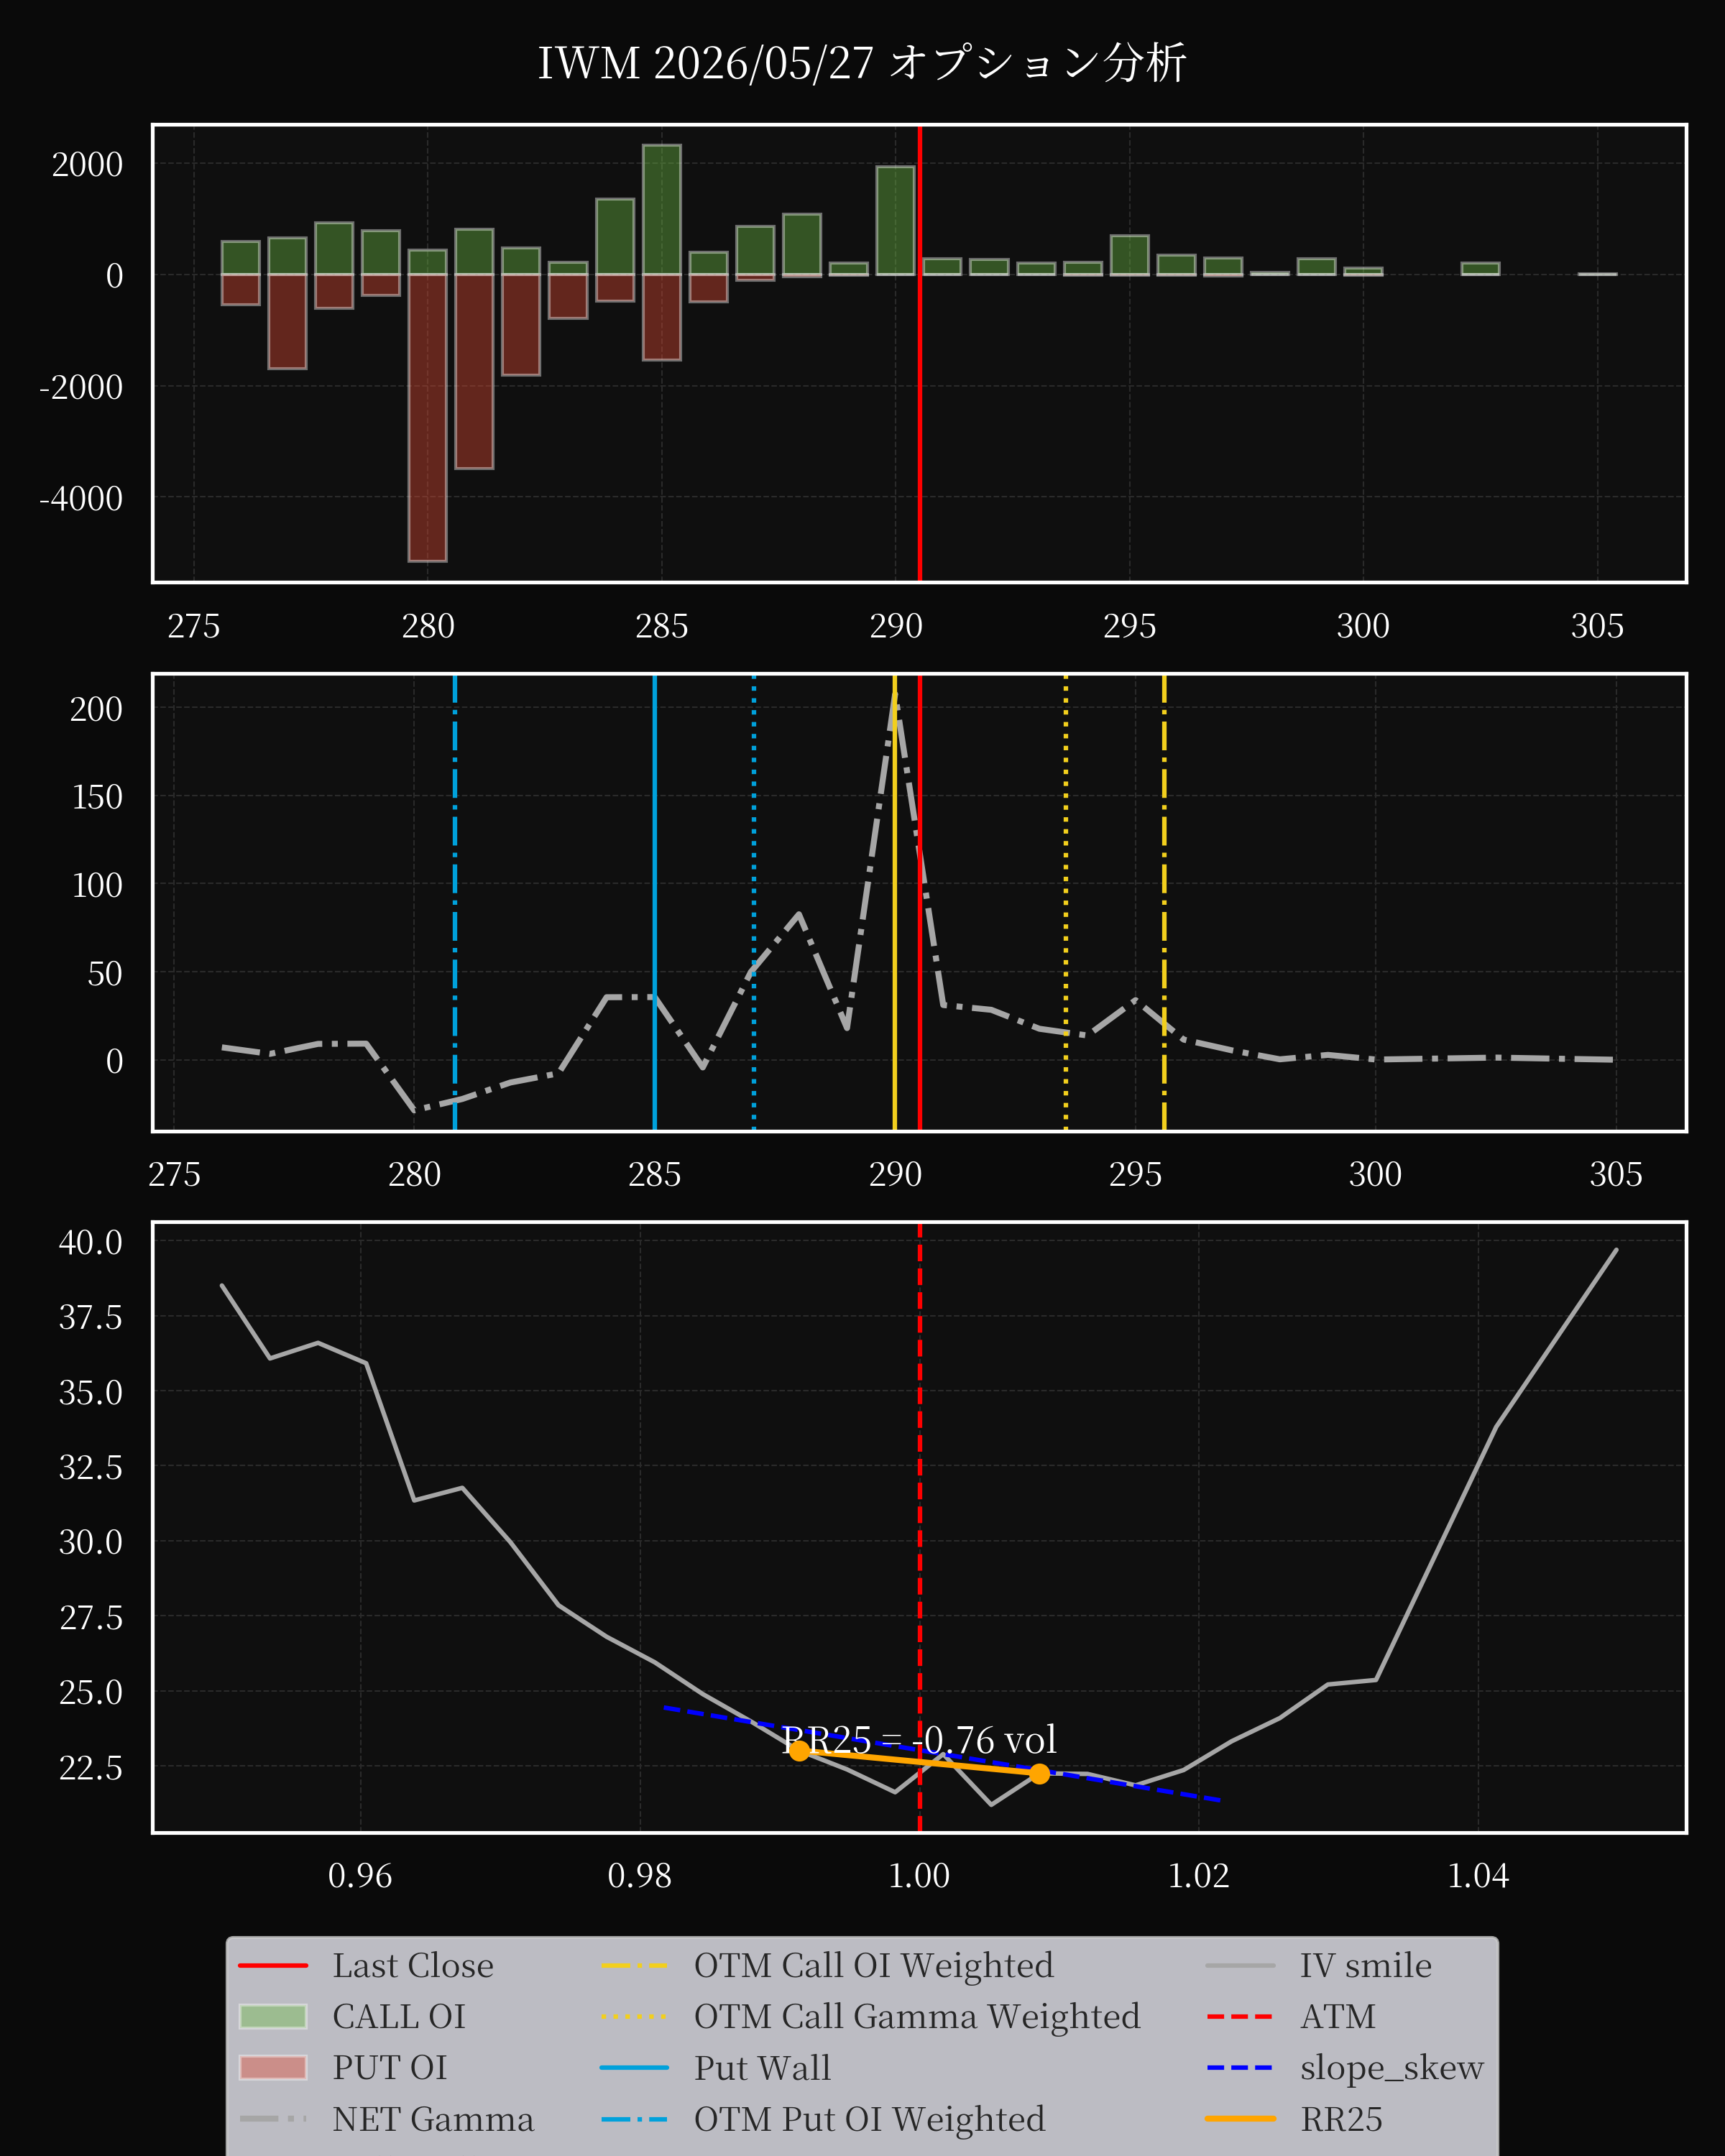Click the '40.0' y-axis label in IV chart
This screenshot has height=2156, width=1725.
click(x=91, y=1242)
